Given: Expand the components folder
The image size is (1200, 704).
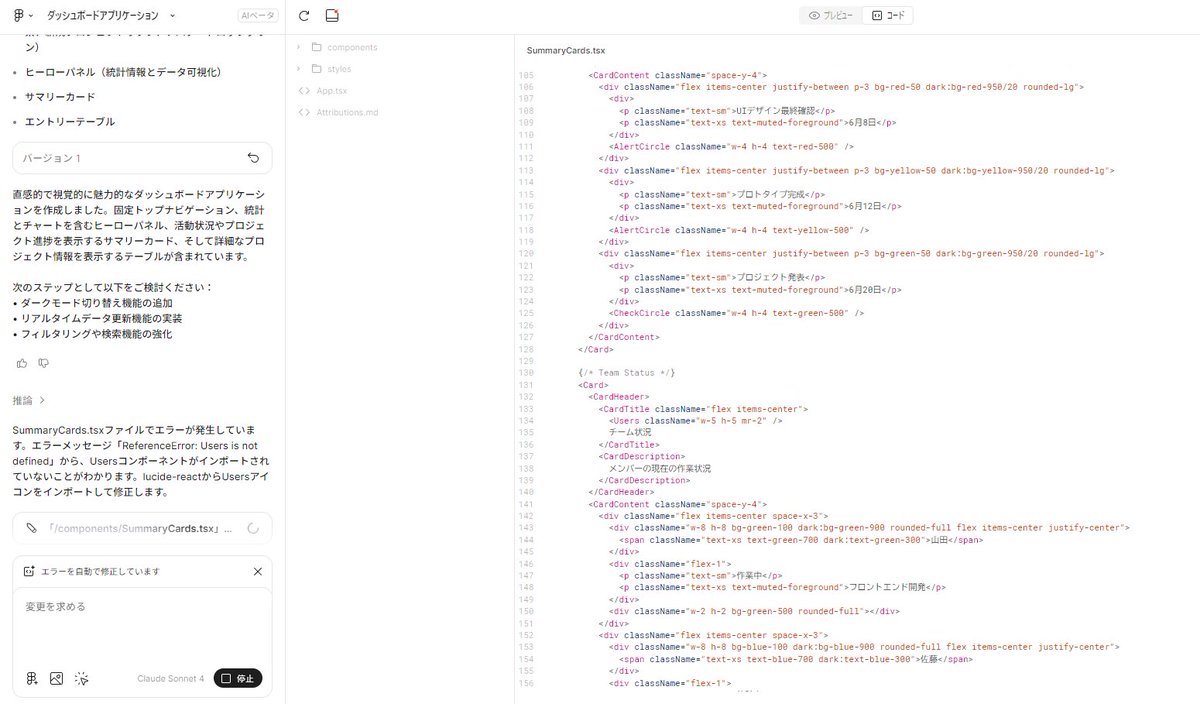Looking at the screenshot, I should 299,47.
